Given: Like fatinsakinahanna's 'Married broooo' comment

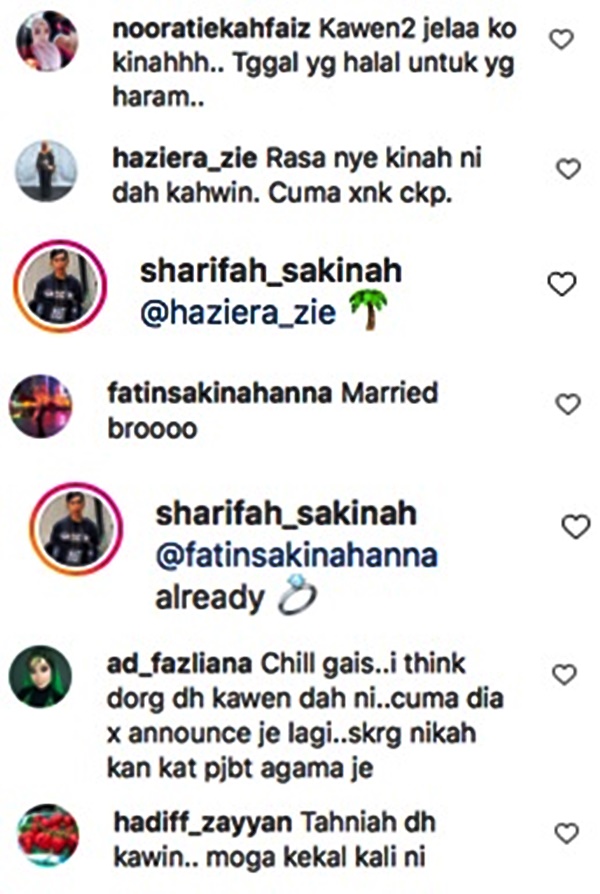Looking at the screenshot, I should (568, 404).
